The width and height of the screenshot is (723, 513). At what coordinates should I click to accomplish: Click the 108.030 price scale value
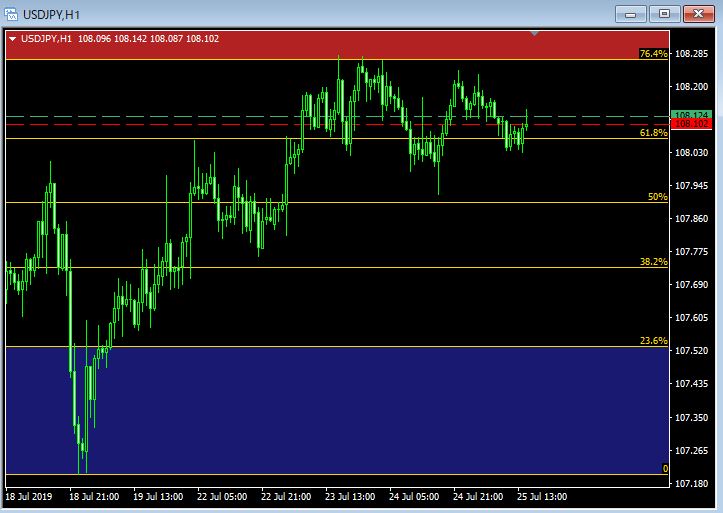[x=691, y=153]
